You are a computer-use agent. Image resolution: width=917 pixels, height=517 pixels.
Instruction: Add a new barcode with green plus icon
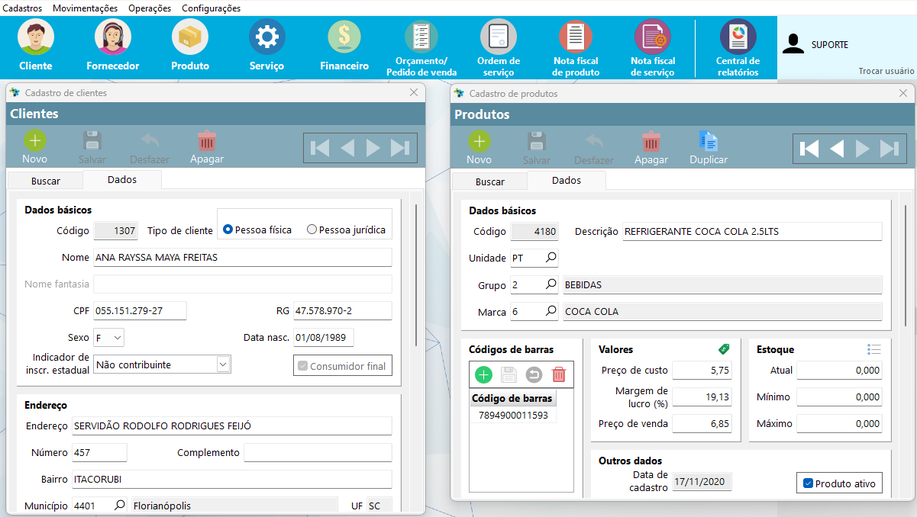(x=483, y=375)
